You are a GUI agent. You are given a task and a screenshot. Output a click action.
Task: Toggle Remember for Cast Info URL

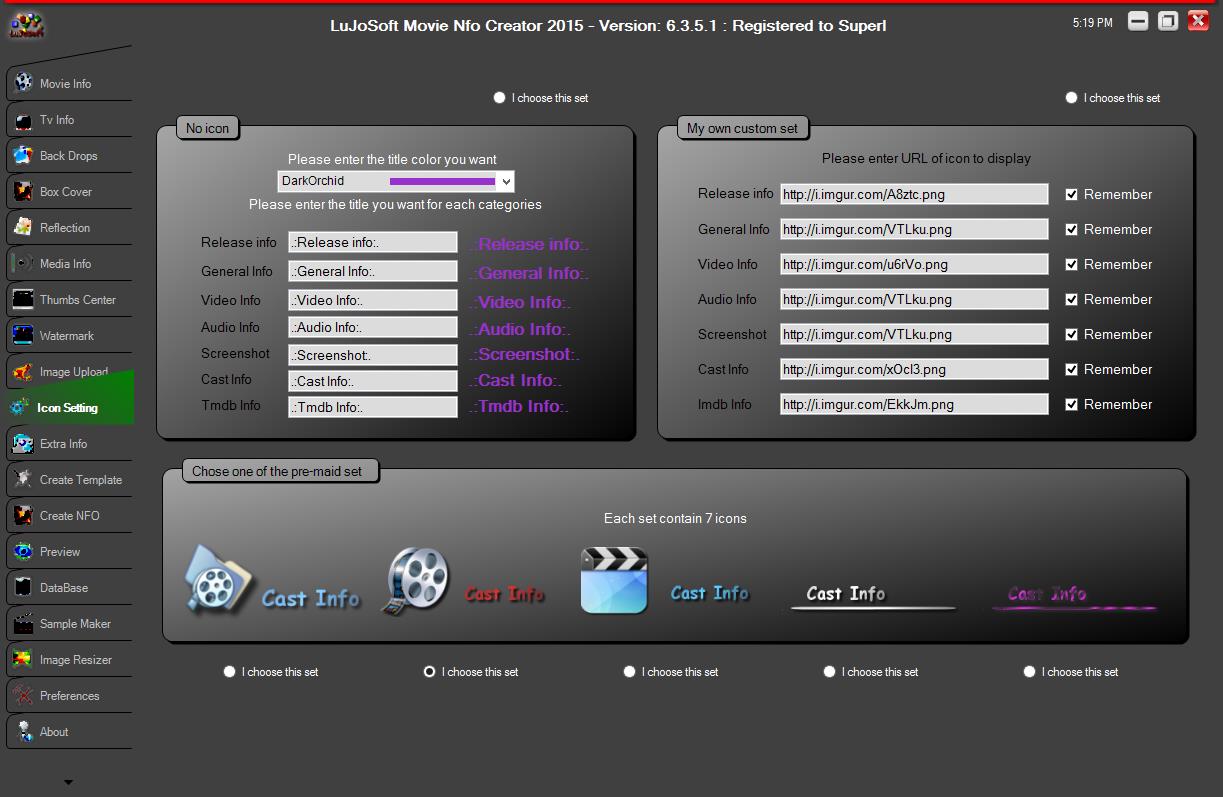(x=1072, y=369)
